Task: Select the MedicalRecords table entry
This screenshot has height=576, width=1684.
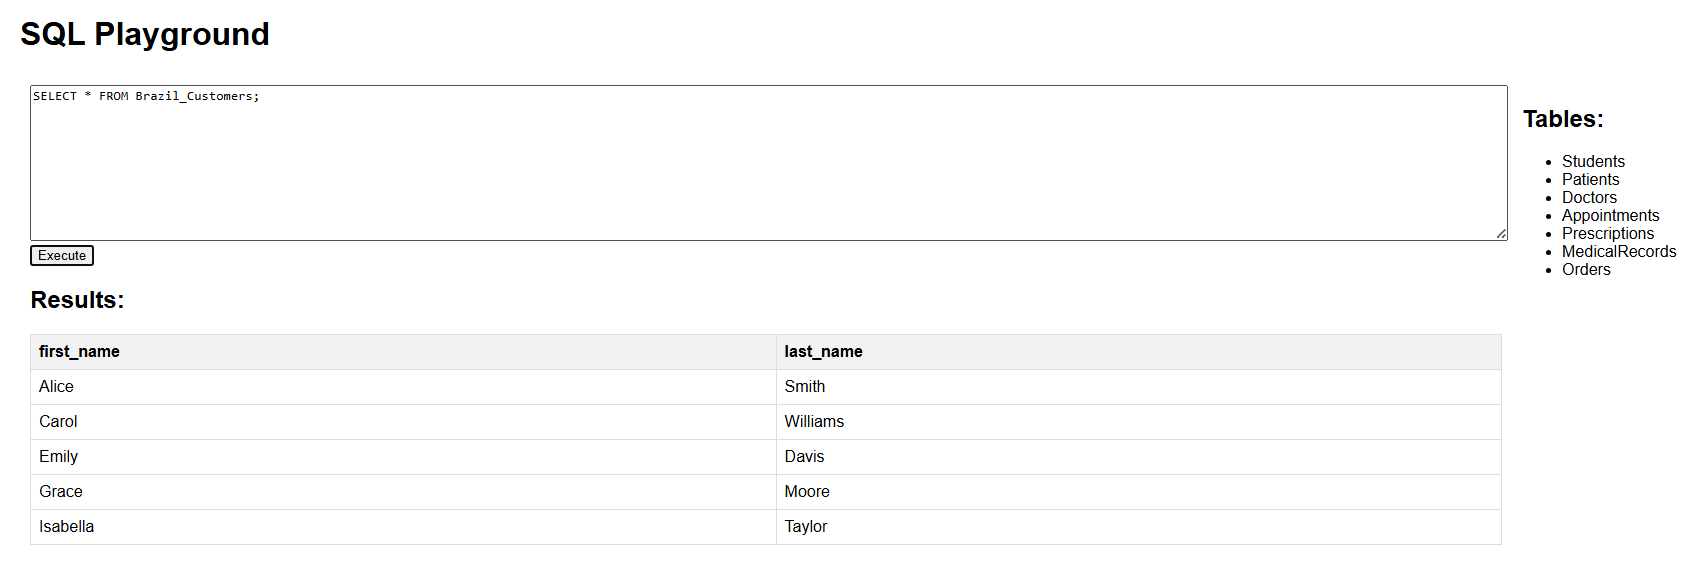Action: tap(1619, 252)
